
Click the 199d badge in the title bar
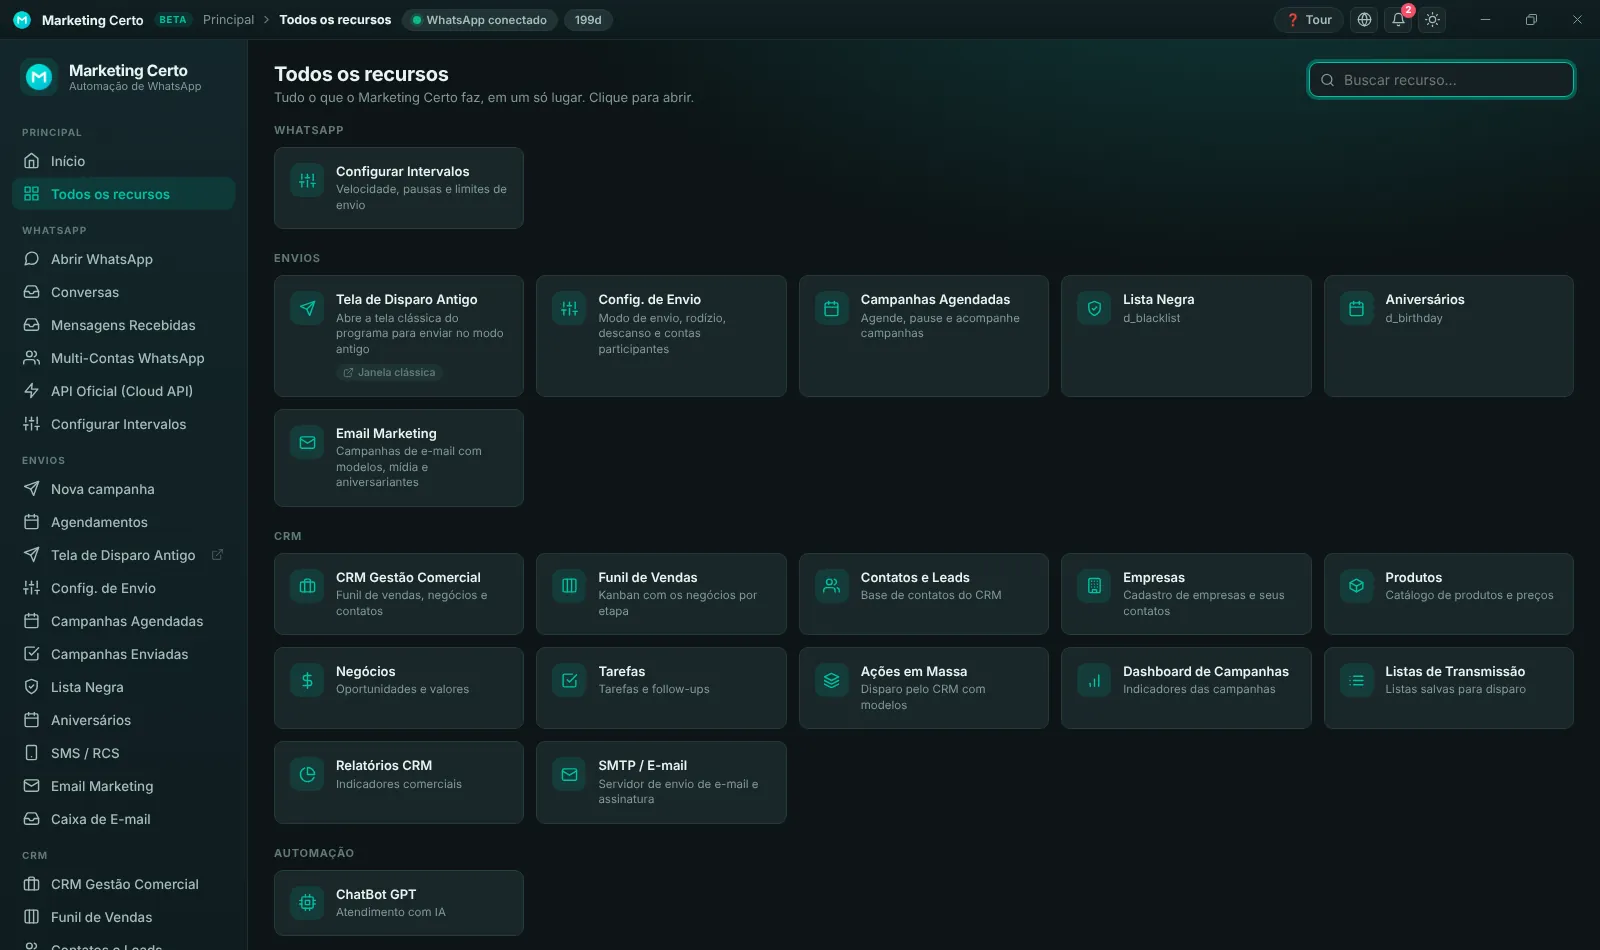[x=588, y=20]
